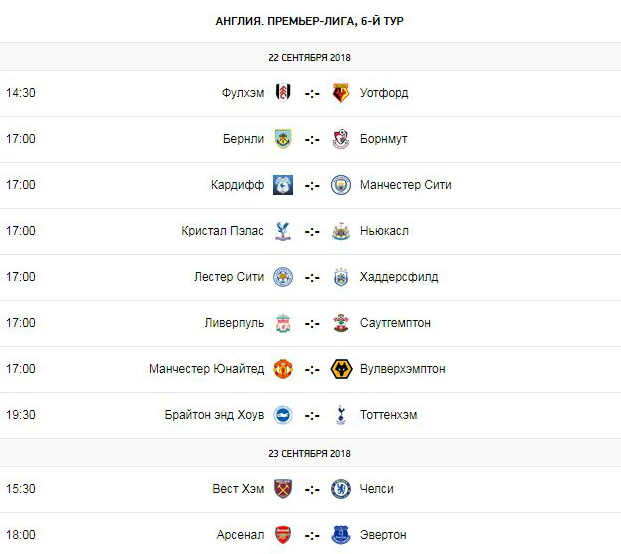The image size is (621, 554).
Task: Click the Tottenham club crest
Action: pyautogui.click(x=340, y=415)
